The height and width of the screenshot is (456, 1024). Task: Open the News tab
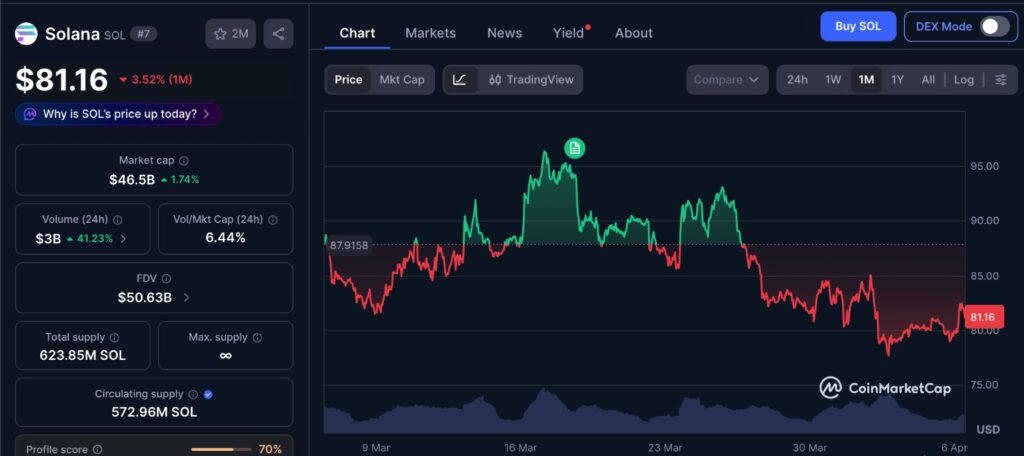click(504, 33)
